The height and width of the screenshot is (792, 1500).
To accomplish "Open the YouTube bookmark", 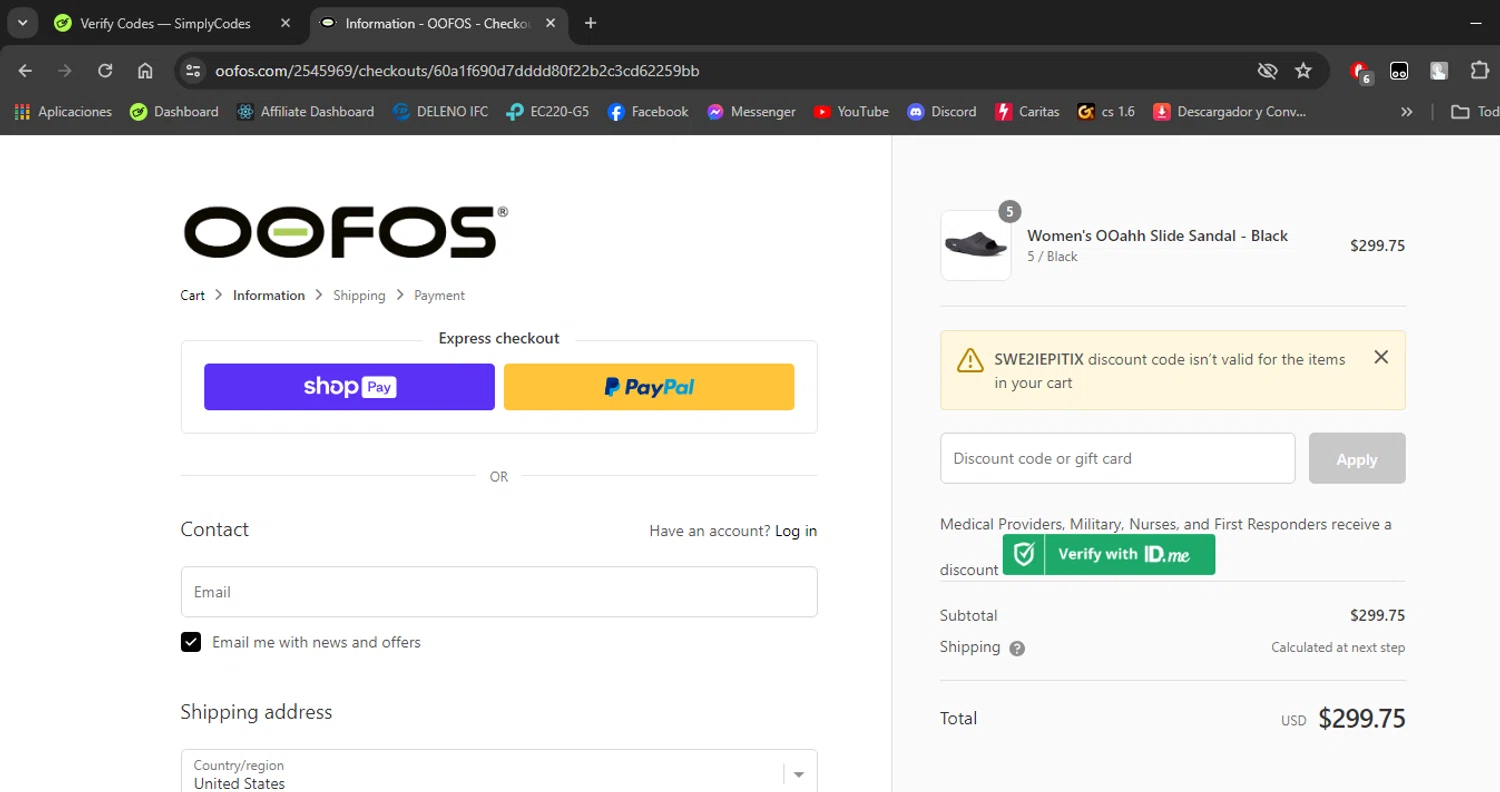I will 851,112.
